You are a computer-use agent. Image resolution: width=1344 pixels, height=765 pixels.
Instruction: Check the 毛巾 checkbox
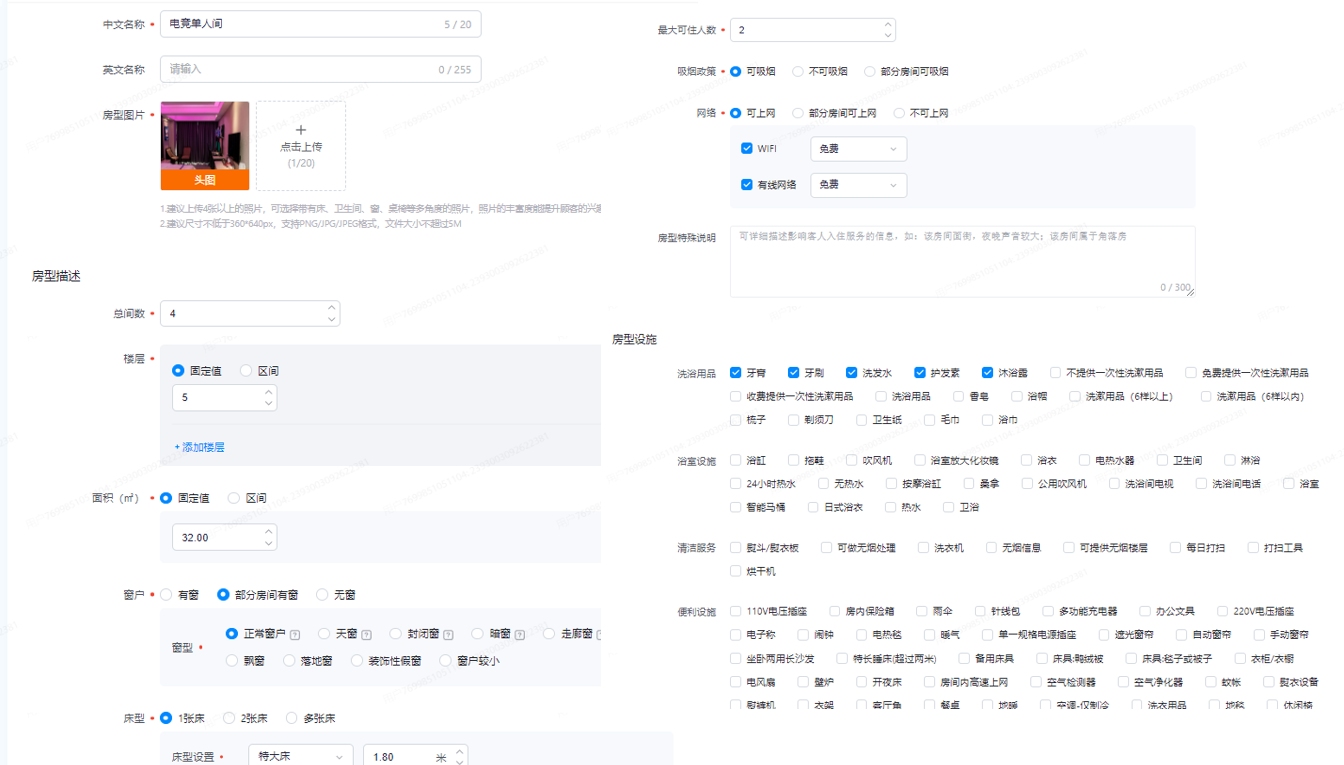pyautogui.click(x=929, y=420)
